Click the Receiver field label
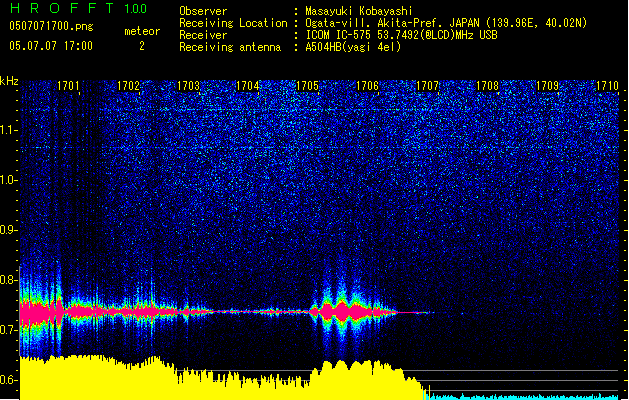This screenshot has width=629, height=400. click(203, 35)
